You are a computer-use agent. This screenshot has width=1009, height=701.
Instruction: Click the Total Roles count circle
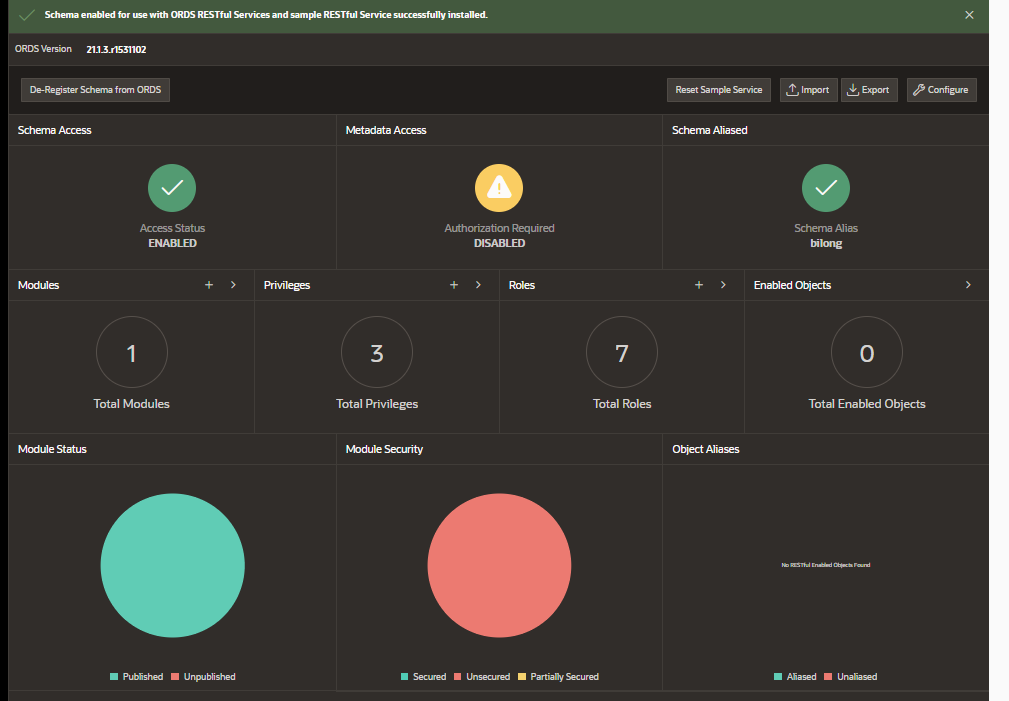click(622, 352)
